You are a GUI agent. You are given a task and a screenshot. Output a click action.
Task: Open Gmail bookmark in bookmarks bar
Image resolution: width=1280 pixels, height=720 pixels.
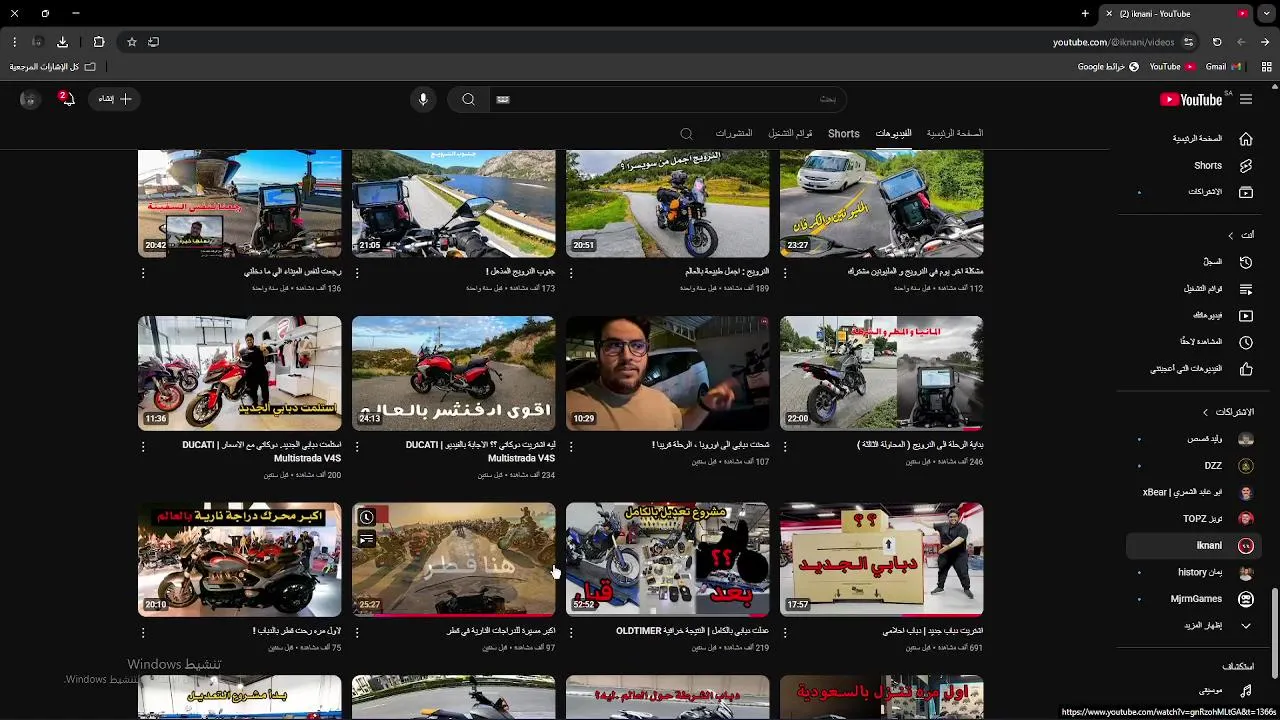(x=1223, y=67)
